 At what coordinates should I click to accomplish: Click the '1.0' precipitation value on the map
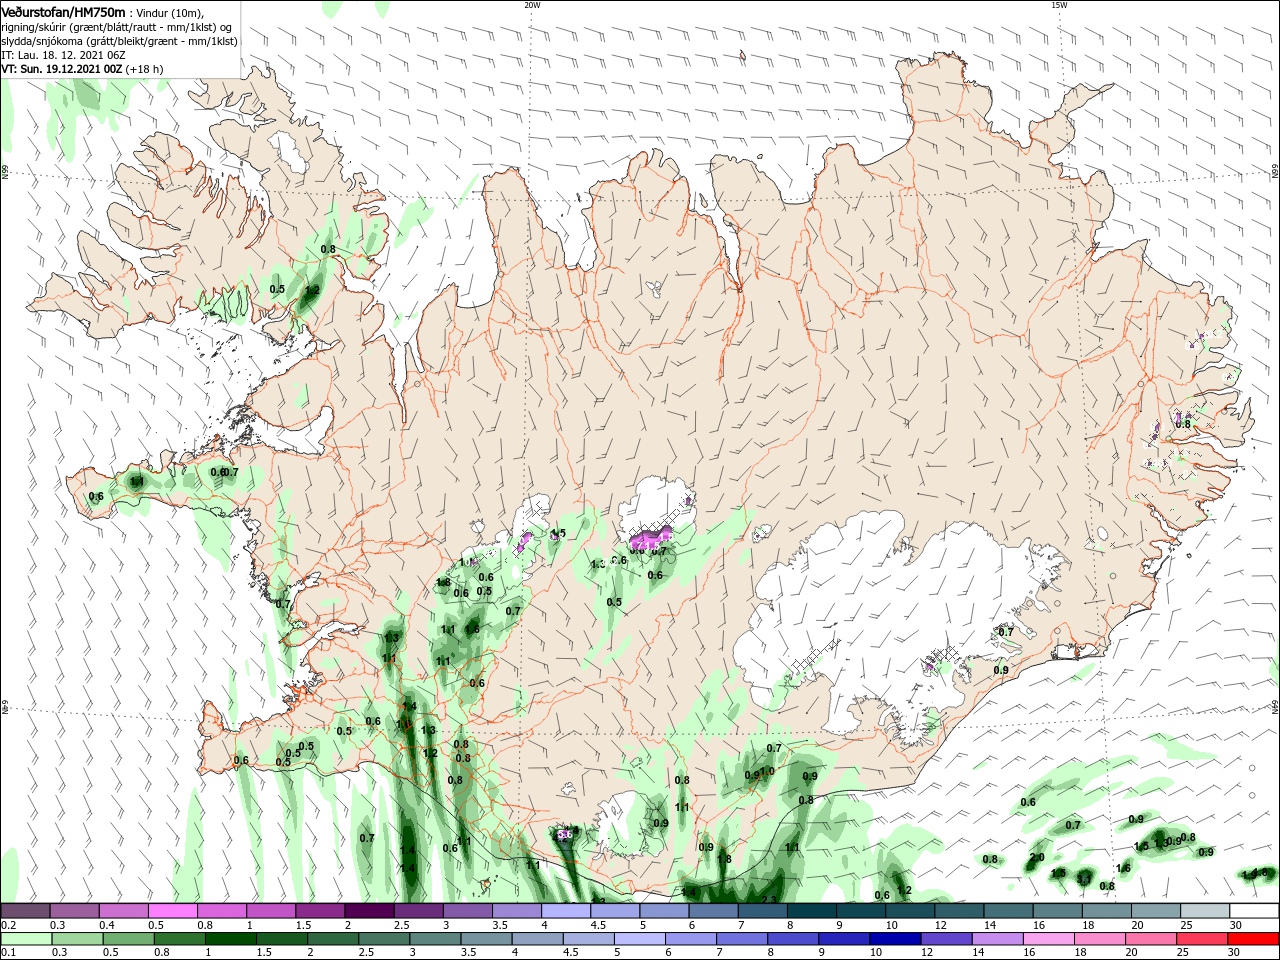pos(767,771)
